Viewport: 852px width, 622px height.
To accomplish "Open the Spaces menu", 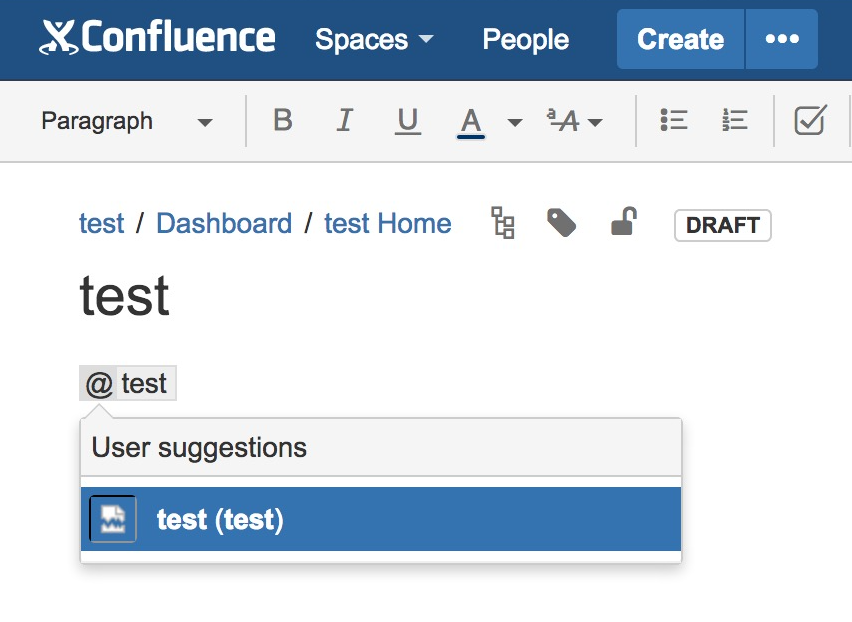I will pos(374,40).
